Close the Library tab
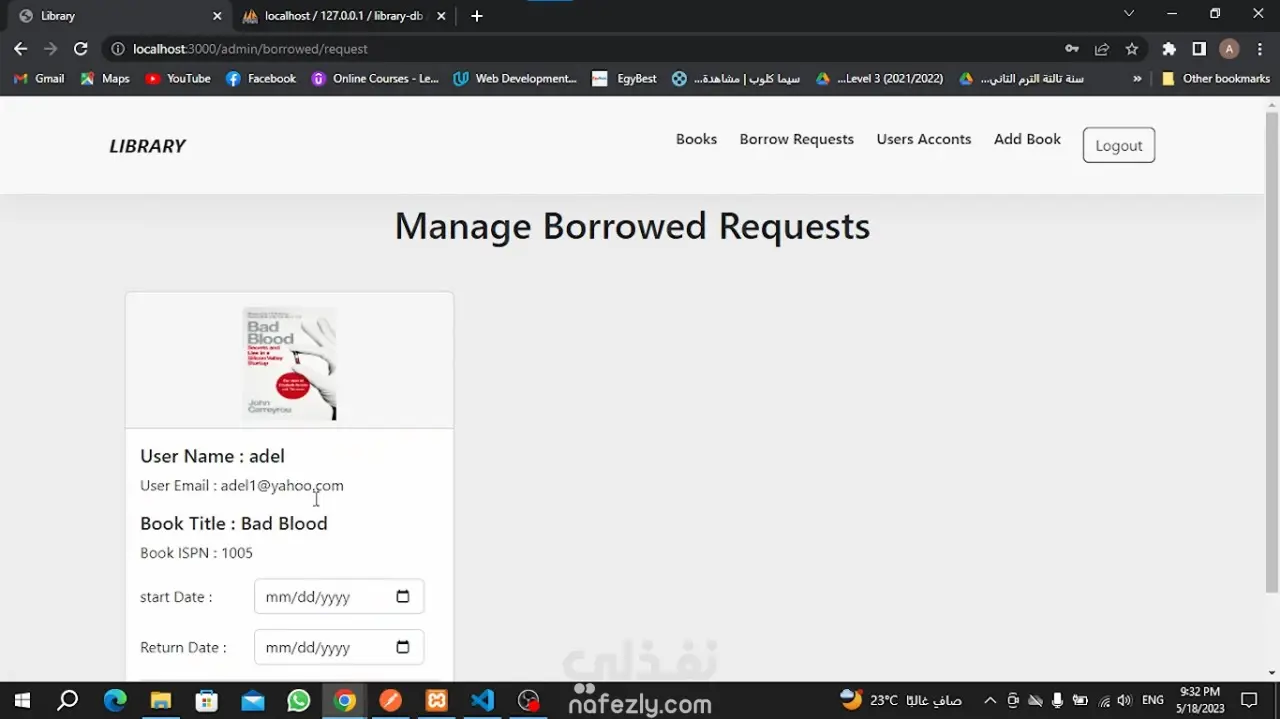Image resolution: width=1280 pixels, height=719 pixels. pos(217,16)
